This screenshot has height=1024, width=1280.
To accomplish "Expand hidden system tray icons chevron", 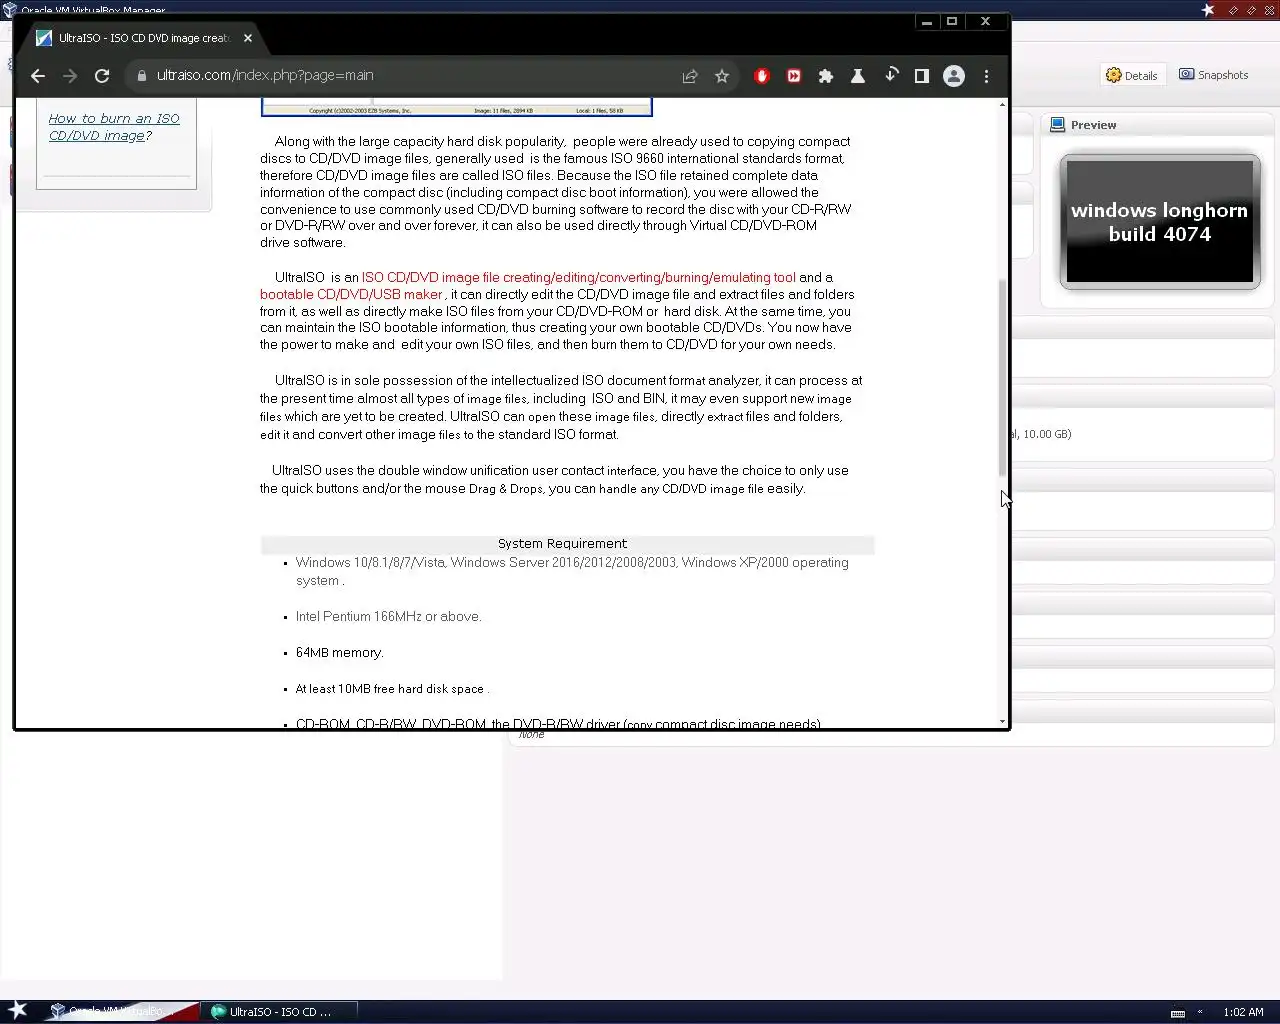I will coord(1200,1012).
